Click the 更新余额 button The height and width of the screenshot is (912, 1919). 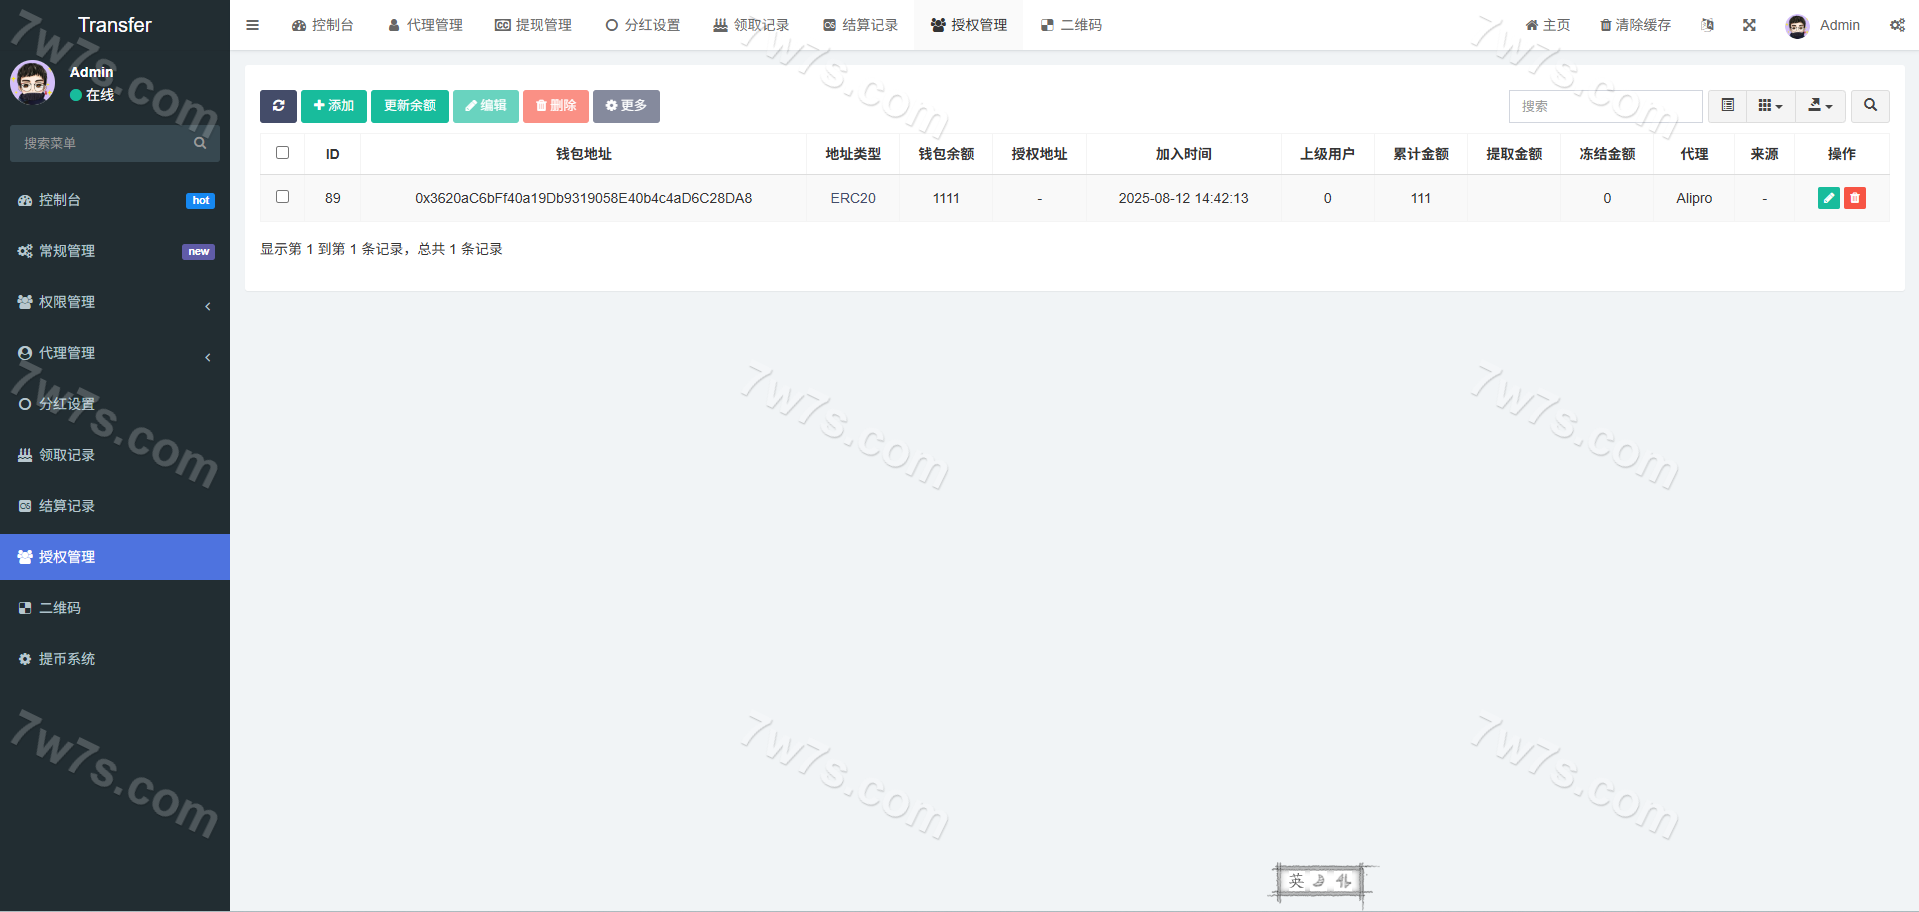(x=409, y=106)
